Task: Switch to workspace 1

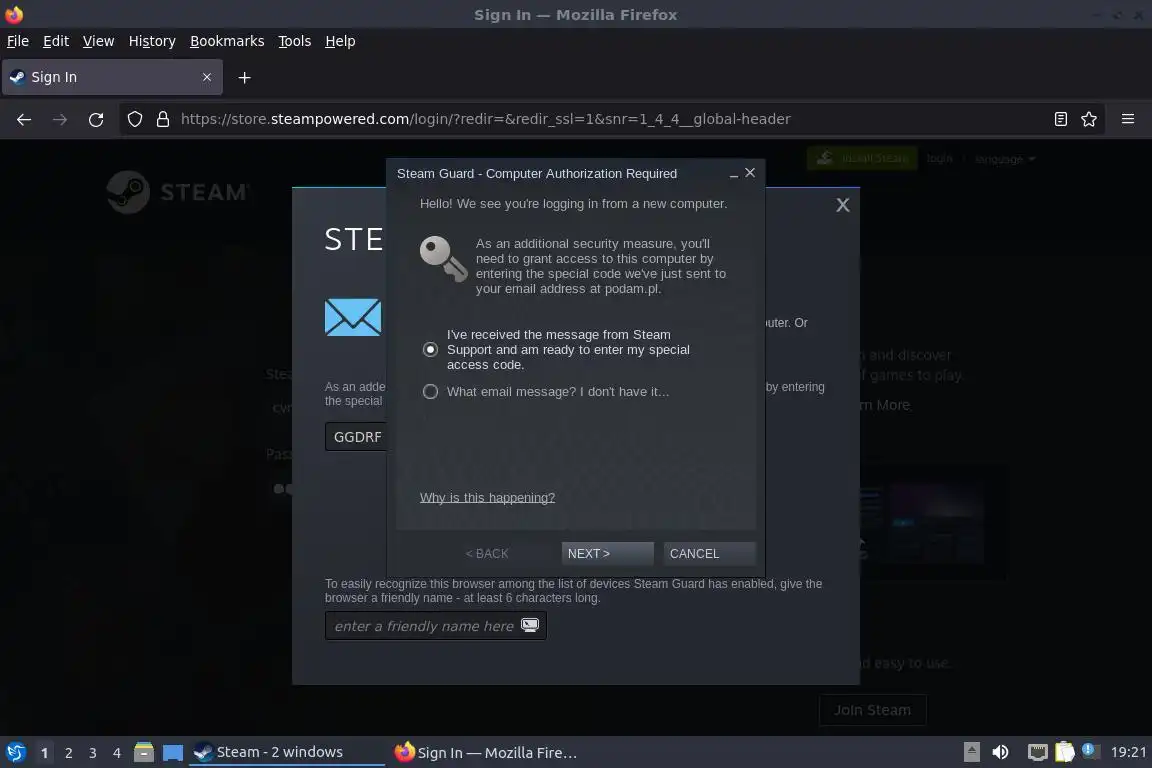Action: [44, 753]
